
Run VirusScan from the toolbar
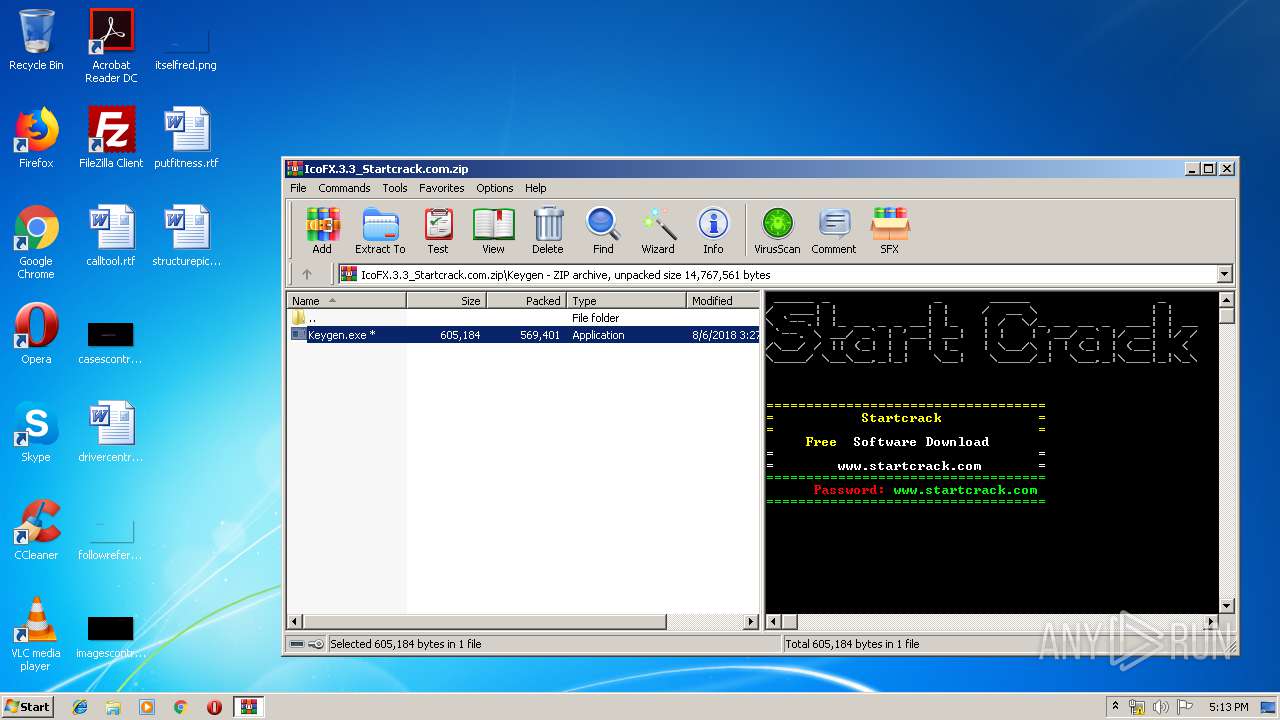(777, 231)
